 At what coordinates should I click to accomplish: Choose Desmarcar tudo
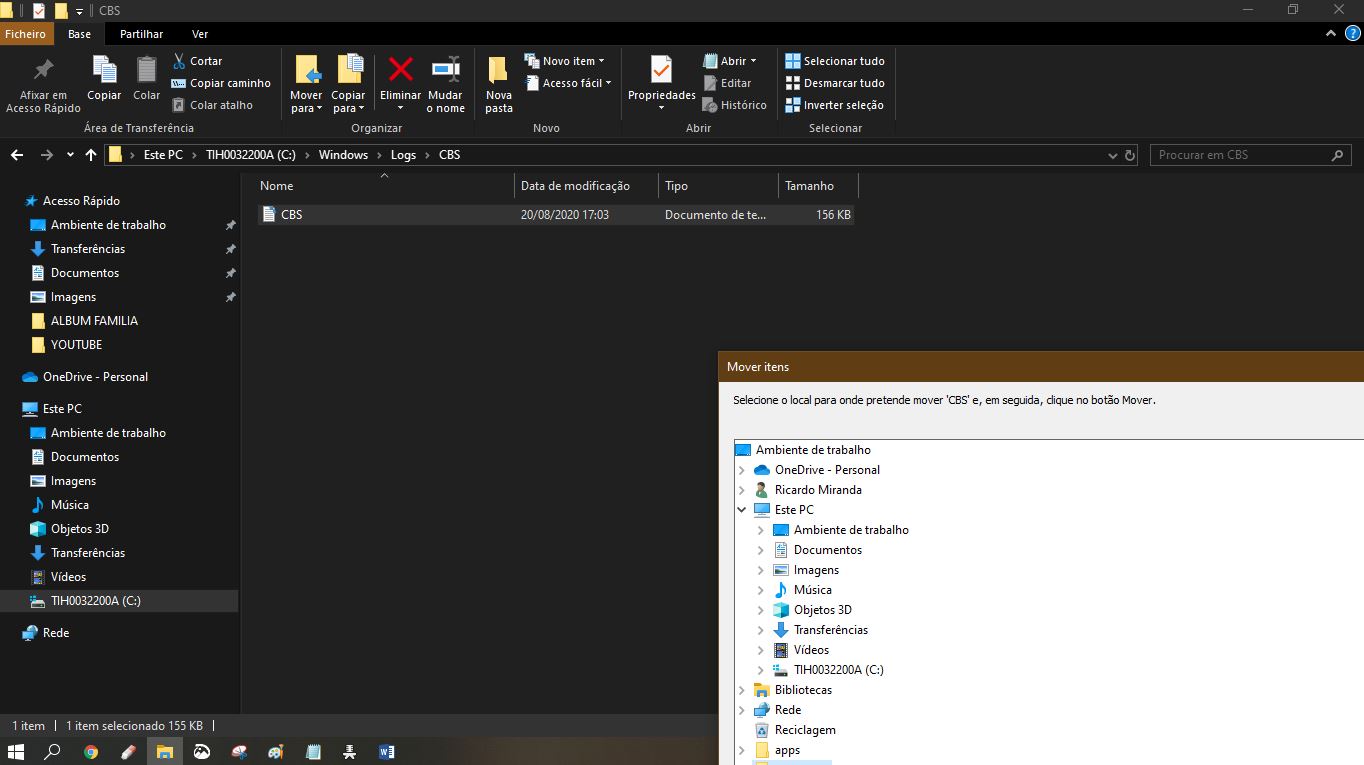835,83
